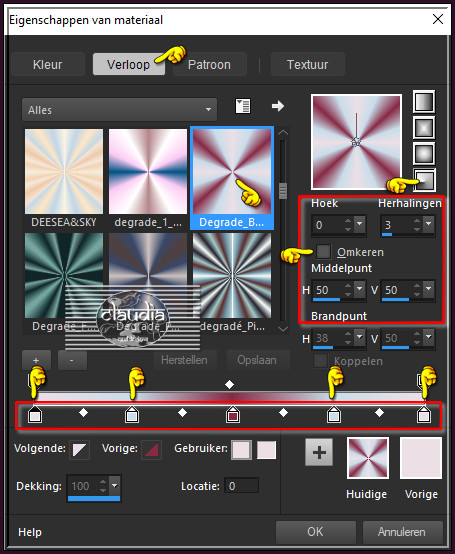The width and height of the screenshot is (455, 554).
Task: Click the gradient color bar
Action: 230,397
